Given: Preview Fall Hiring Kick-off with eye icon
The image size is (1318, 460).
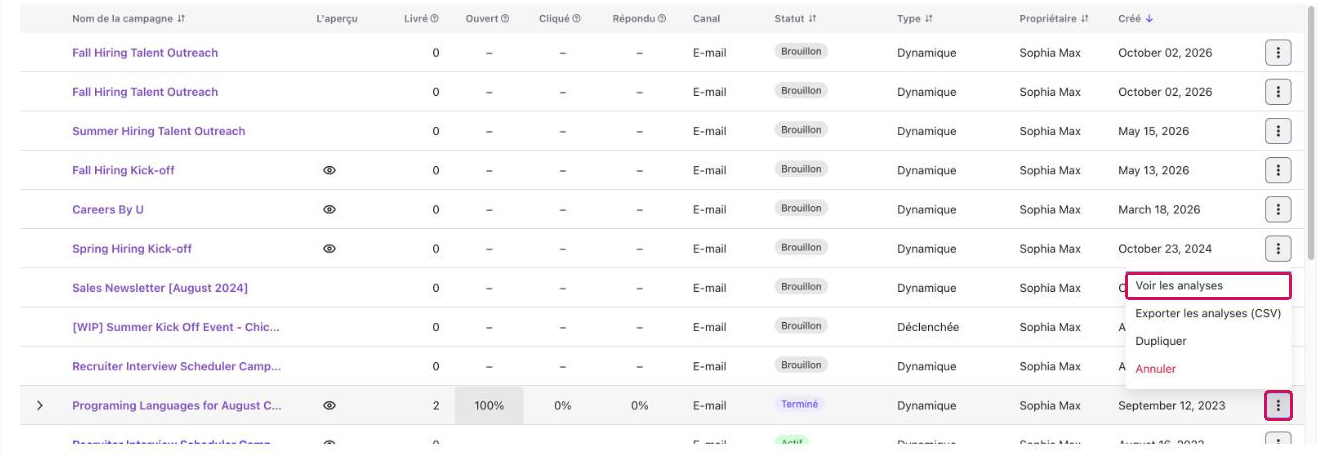Looking at the screenshot, I should click(x=329, y=170).
